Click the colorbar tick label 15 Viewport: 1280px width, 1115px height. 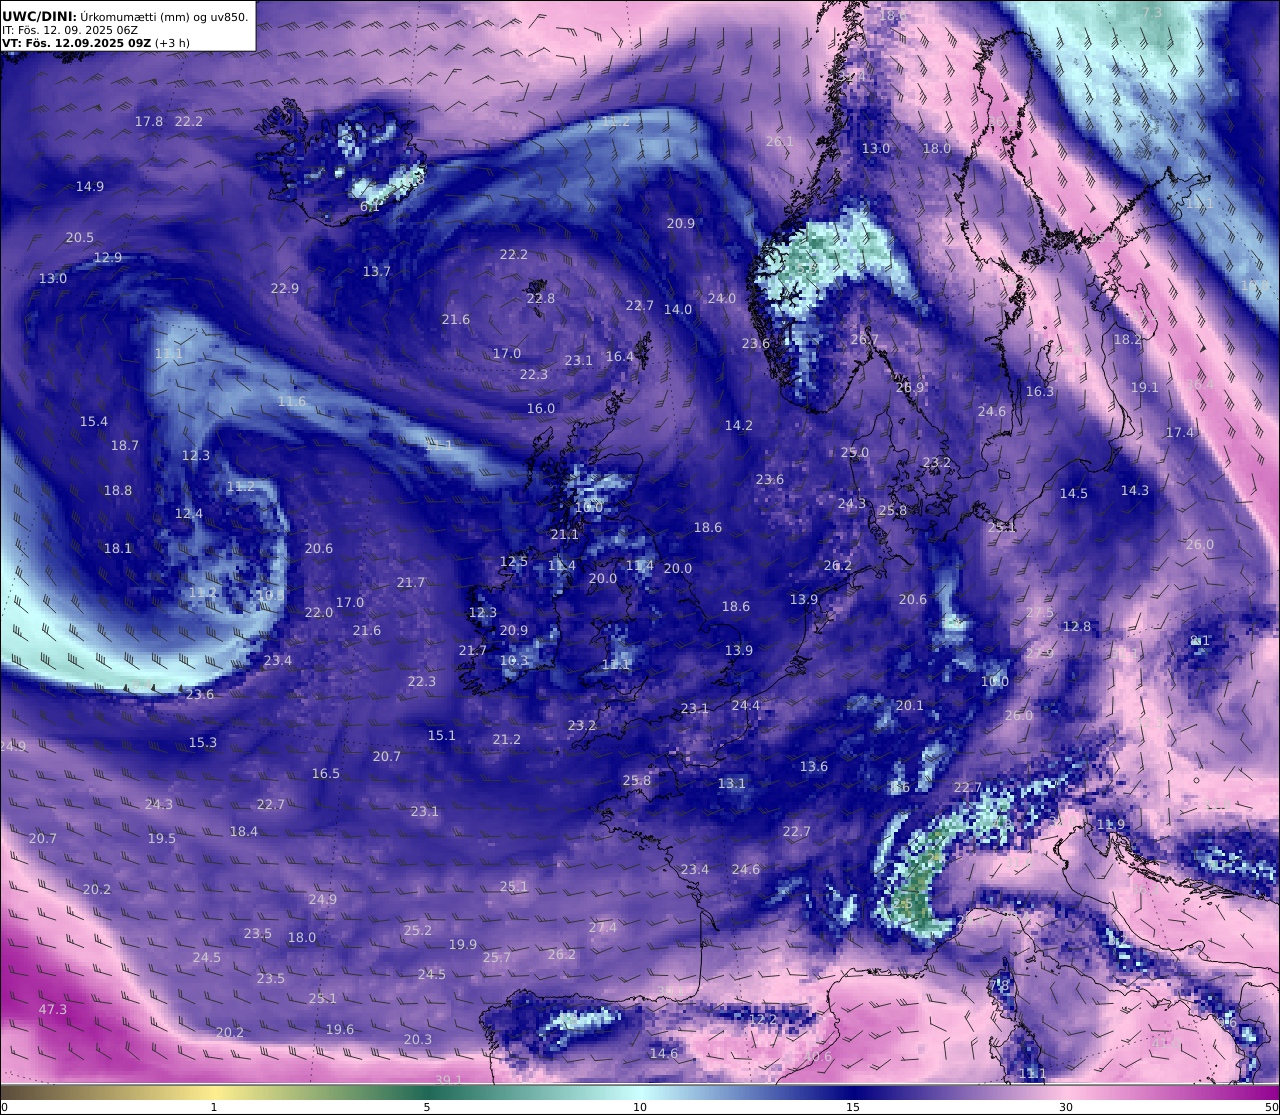[853, 1107]
